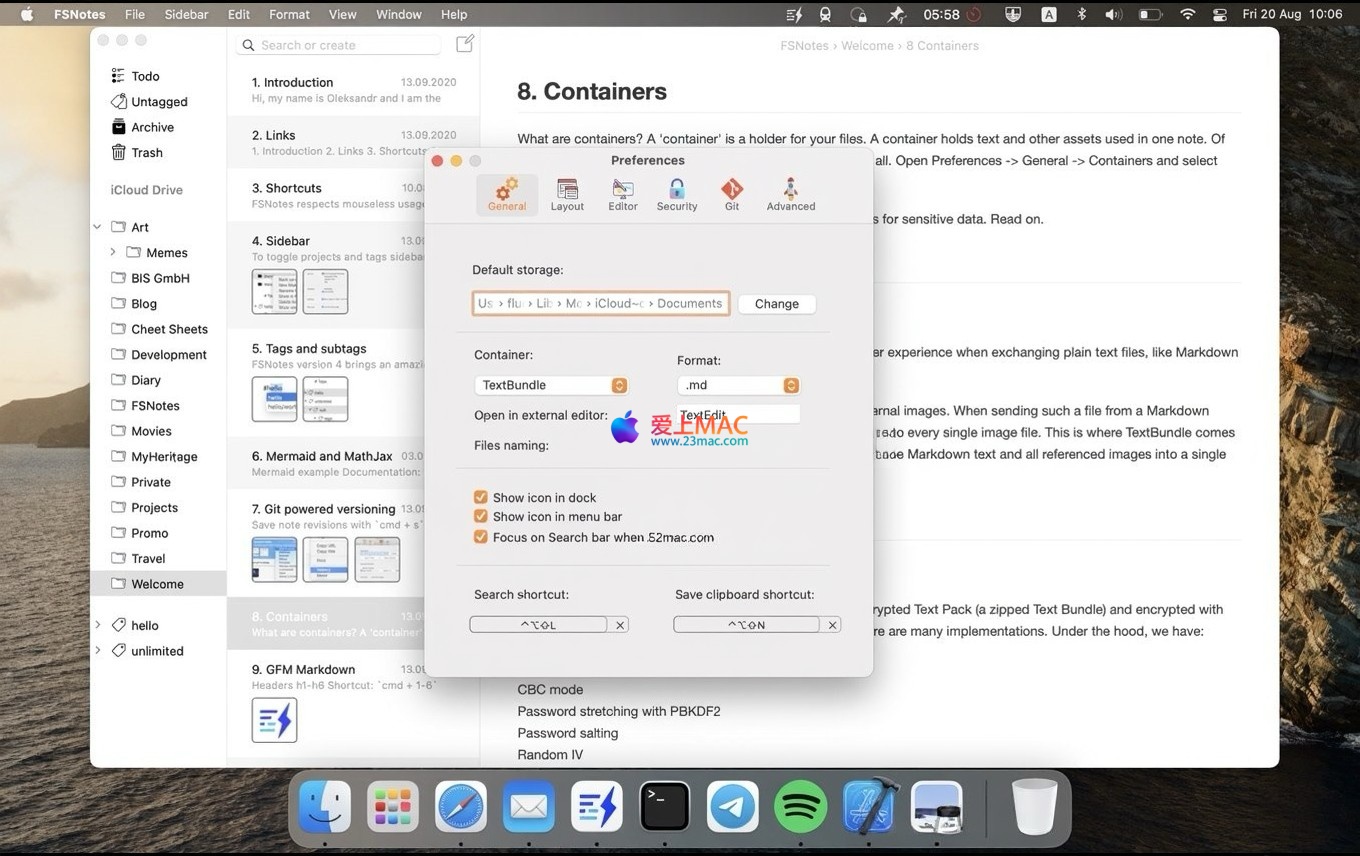Clear the Search shortcut with X
Image resolution: width=1360 pixels, height=856 pixels.
pyautogui.click(x=620, y=625)
